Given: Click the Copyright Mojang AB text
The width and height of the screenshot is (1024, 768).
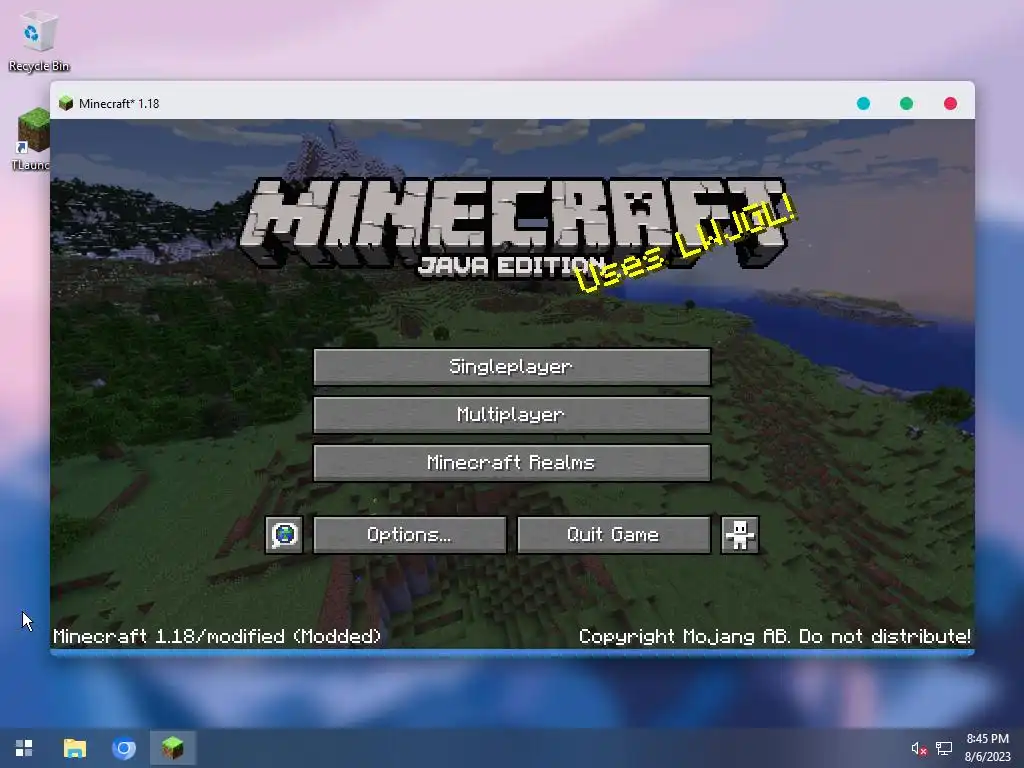Looking at the screenshot, I should click(775, 636).
